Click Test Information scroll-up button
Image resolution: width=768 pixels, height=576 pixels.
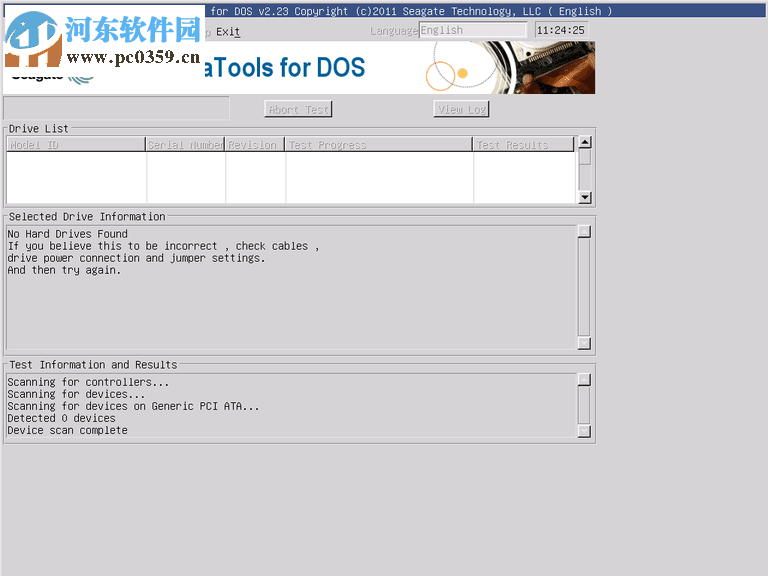coord(584,380)
